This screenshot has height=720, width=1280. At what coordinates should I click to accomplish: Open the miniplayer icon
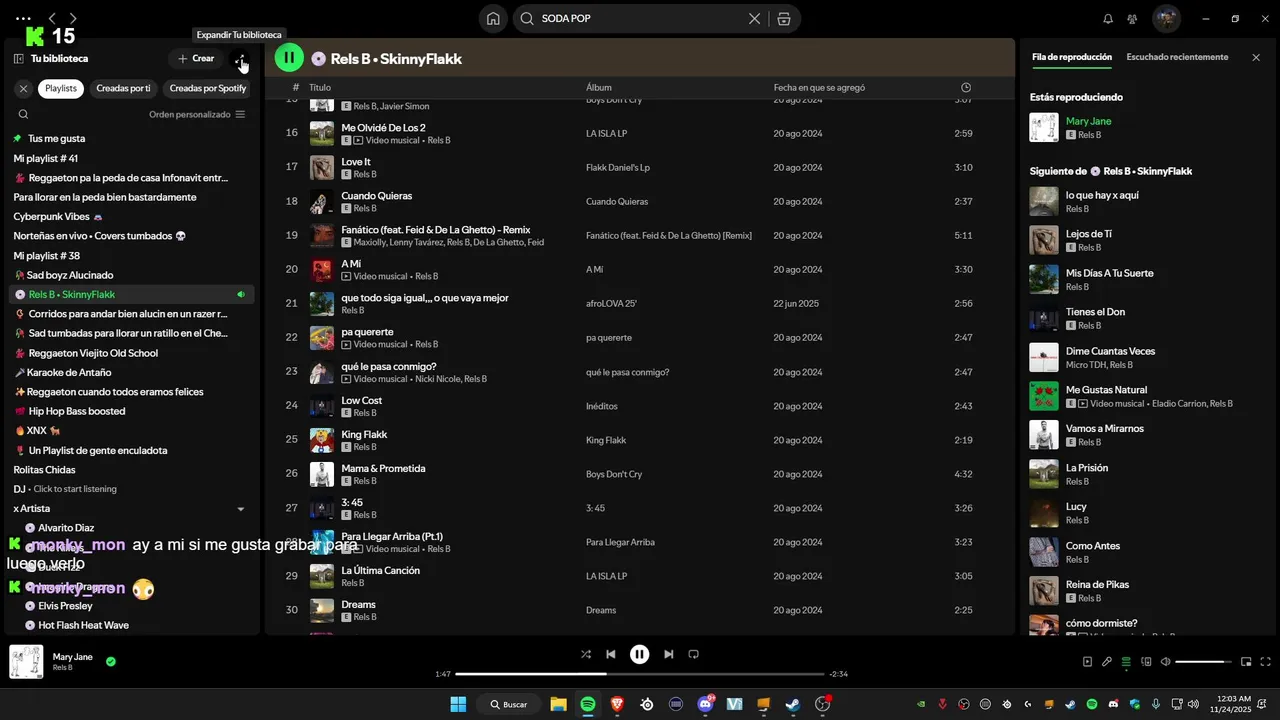(1246, 661)
